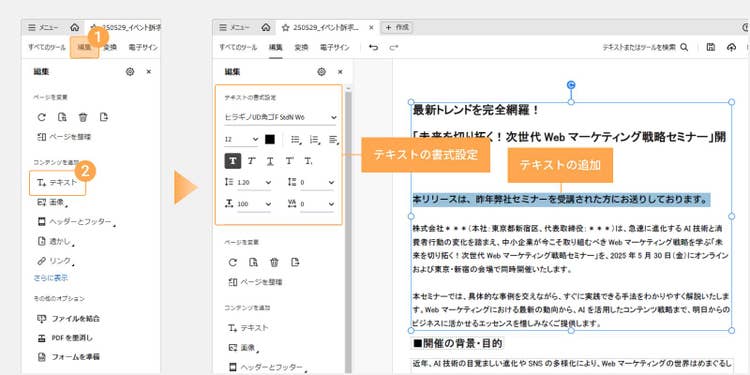Open character spacing VA dropdown

click(311, 204)
